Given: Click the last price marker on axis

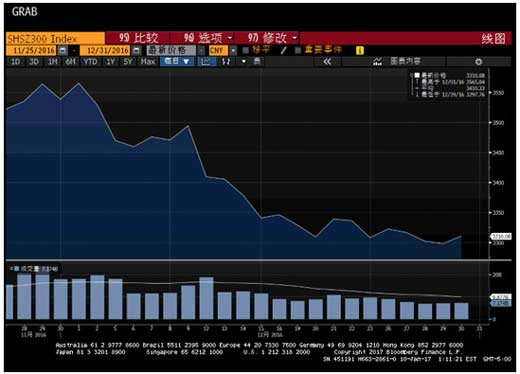Looking at the screenshot, I should pos(500,236).
